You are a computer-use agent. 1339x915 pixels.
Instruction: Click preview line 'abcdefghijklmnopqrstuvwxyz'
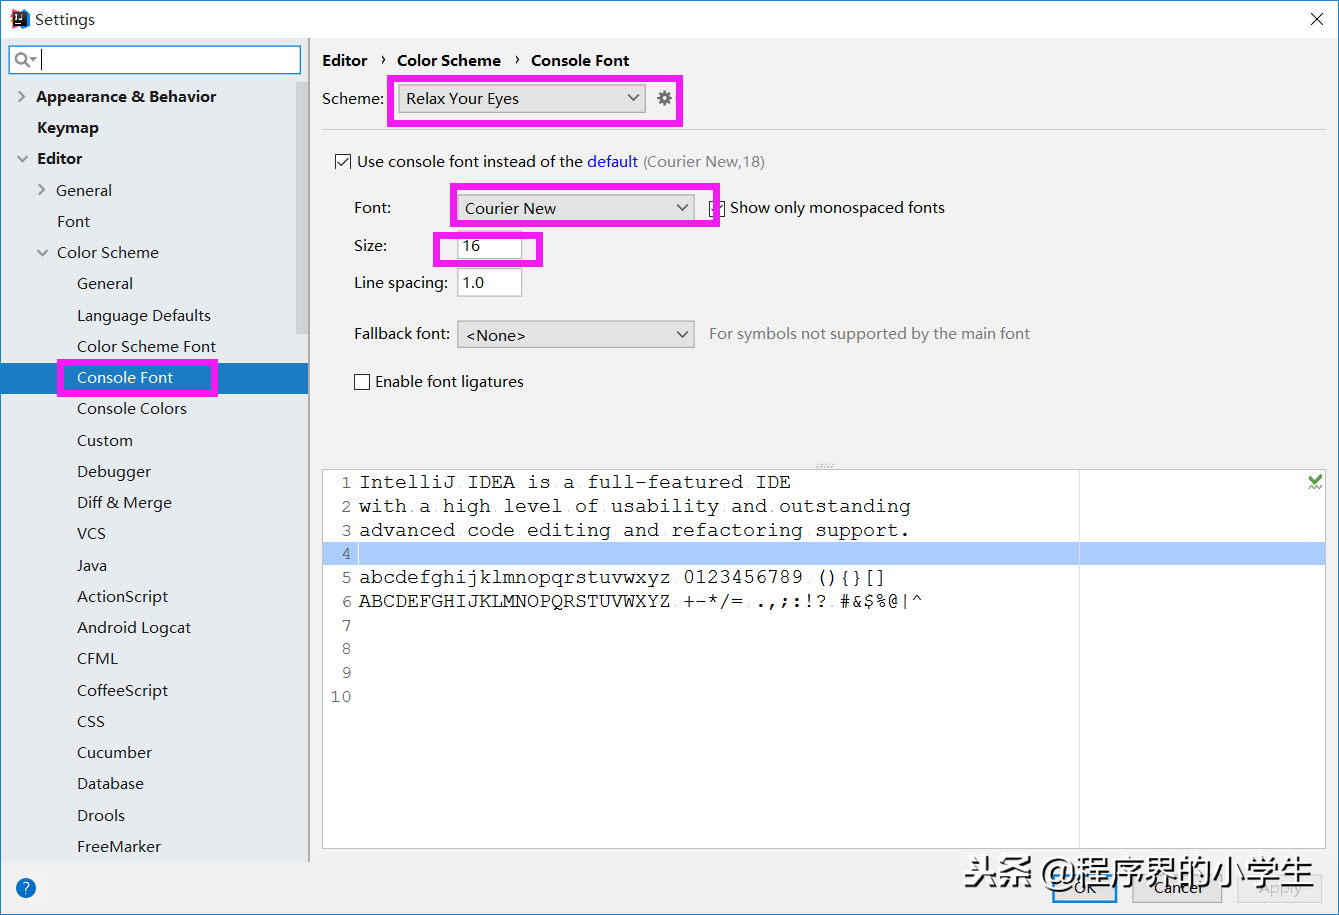[x=622, y=578]
